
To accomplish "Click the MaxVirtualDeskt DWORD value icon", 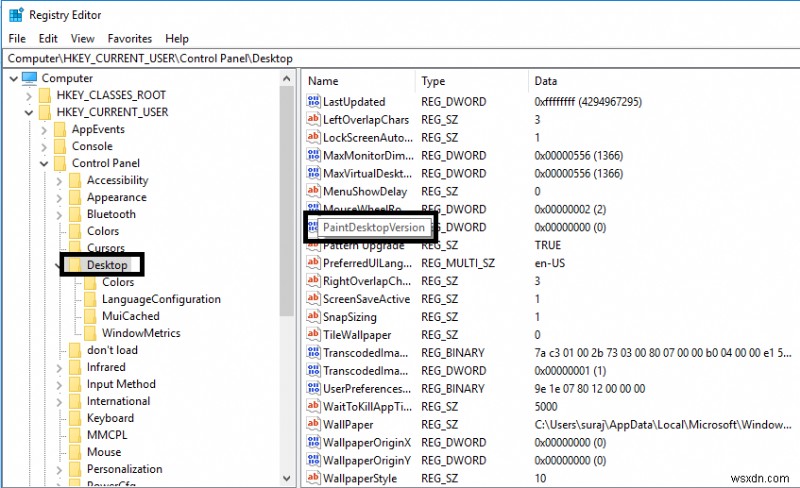I will point(313,173).
